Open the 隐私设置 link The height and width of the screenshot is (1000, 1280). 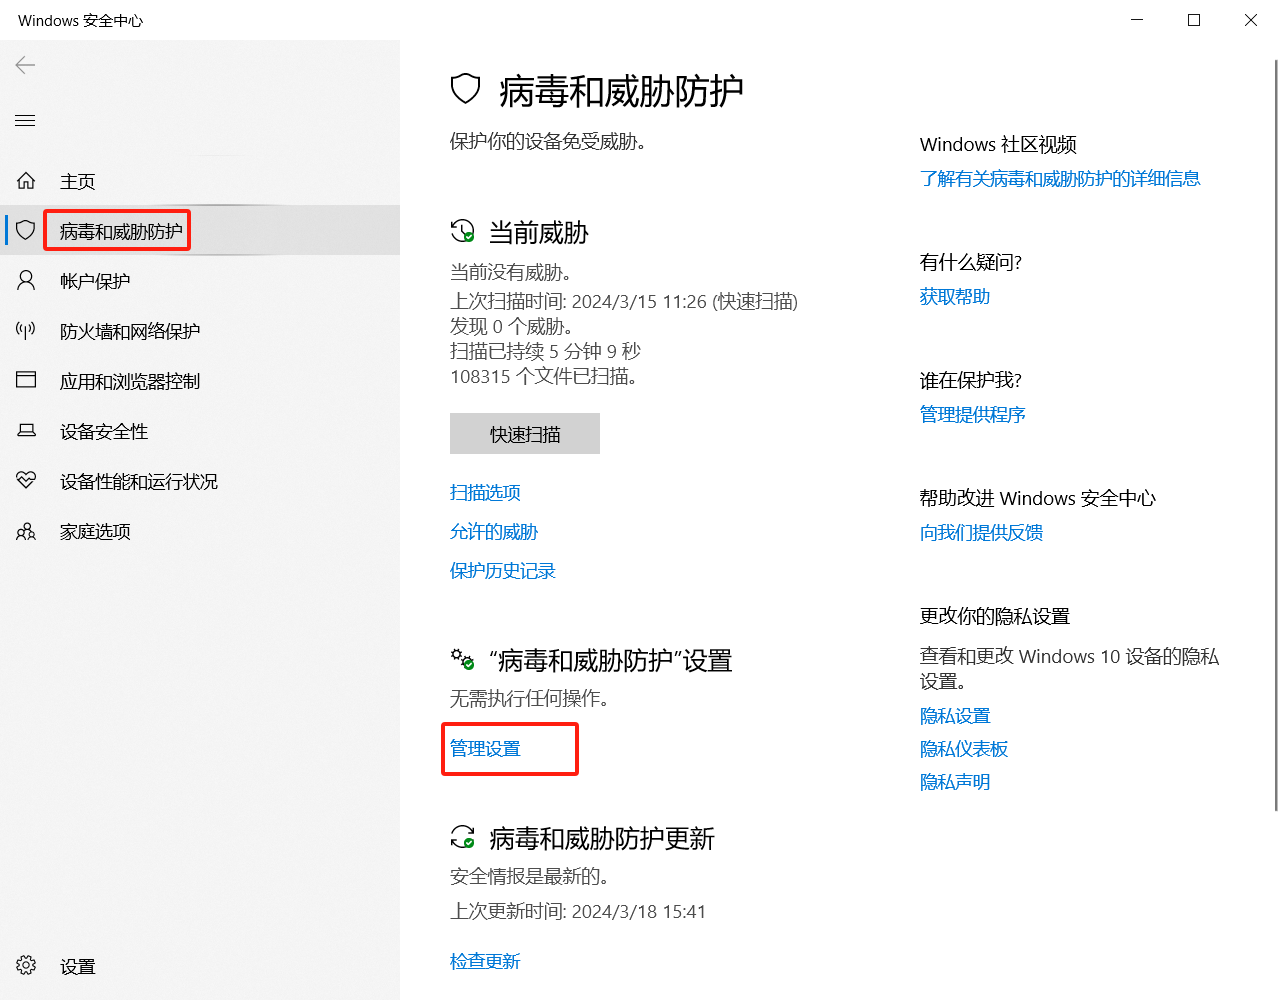click(x=955, y=716)
